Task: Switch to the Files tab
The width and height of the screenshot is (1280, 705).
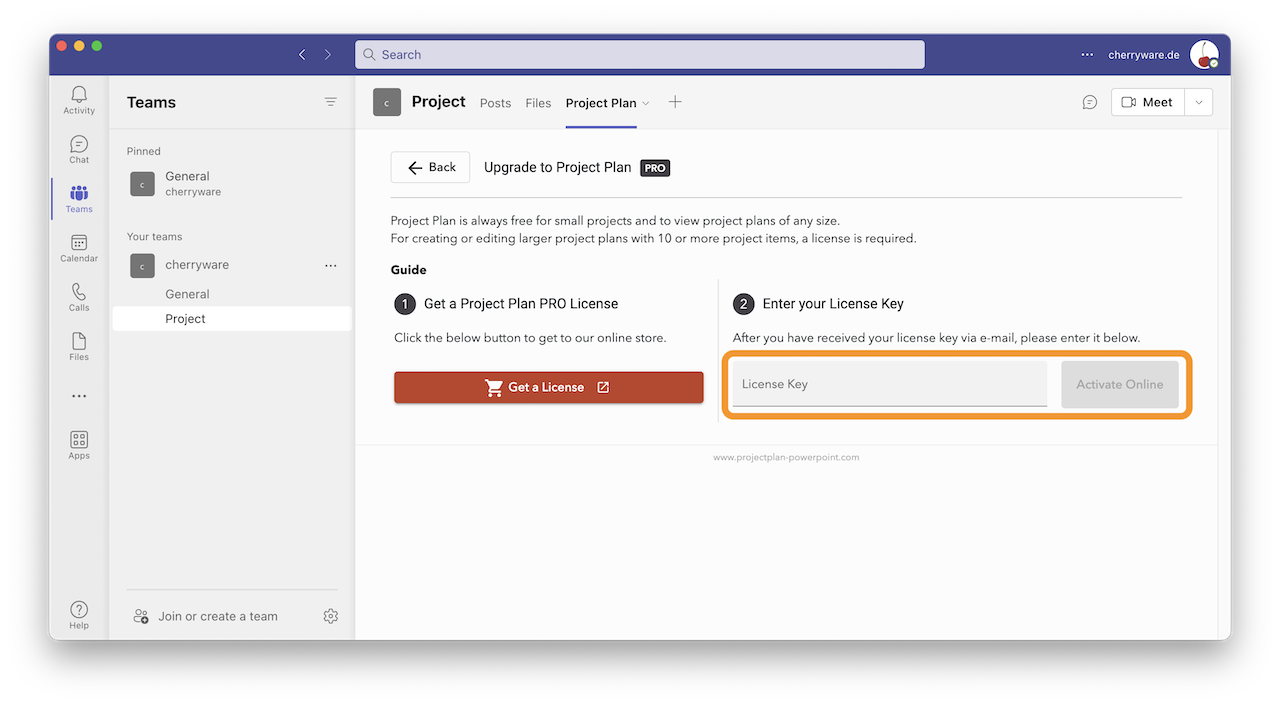Action: click(x=538, y=103)
